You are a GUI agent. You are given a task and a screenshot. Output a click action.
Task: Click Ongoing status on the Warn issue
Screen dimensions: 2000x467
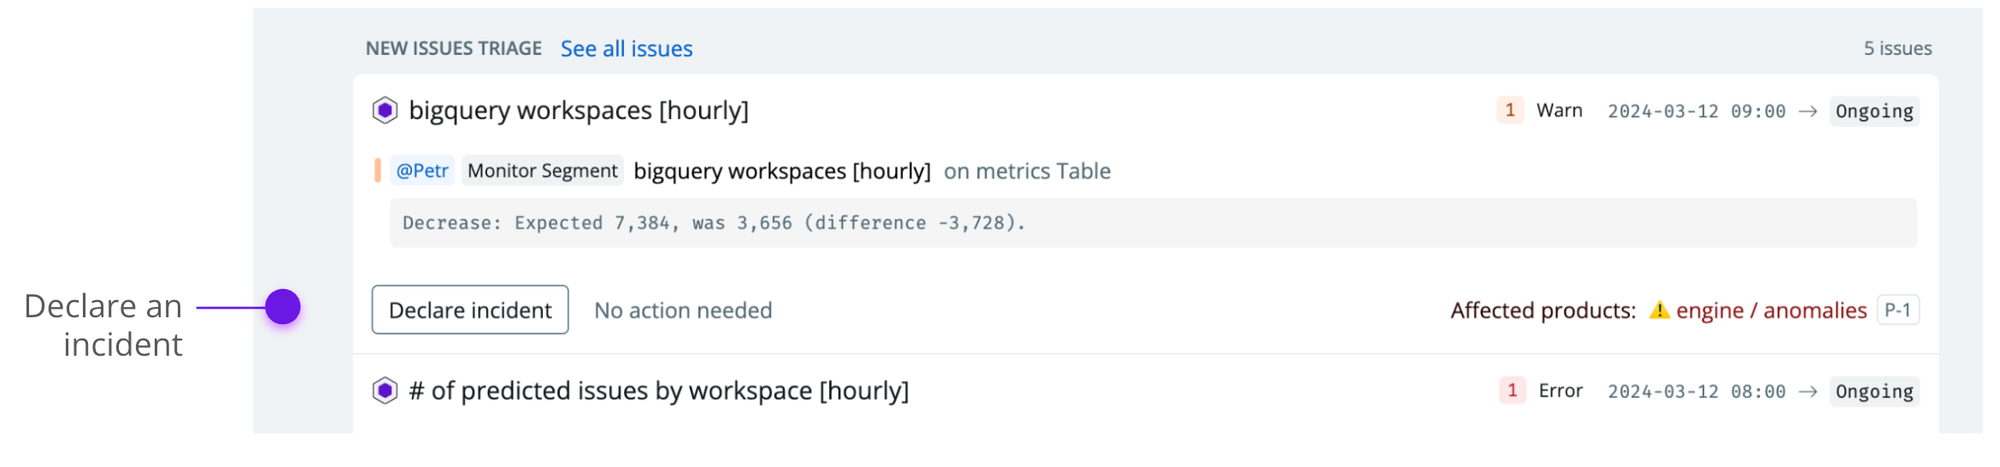[1874, 111]
